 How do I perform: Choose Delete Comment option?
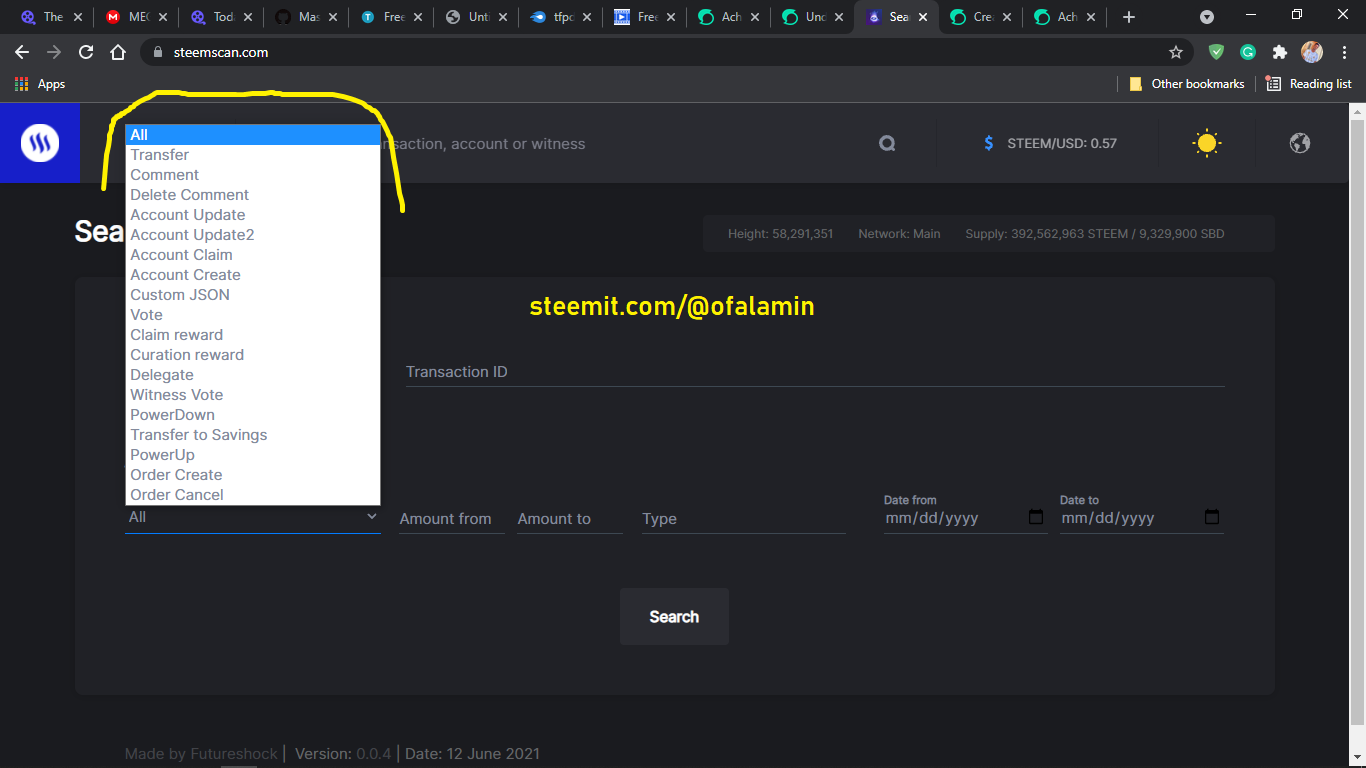253,195
